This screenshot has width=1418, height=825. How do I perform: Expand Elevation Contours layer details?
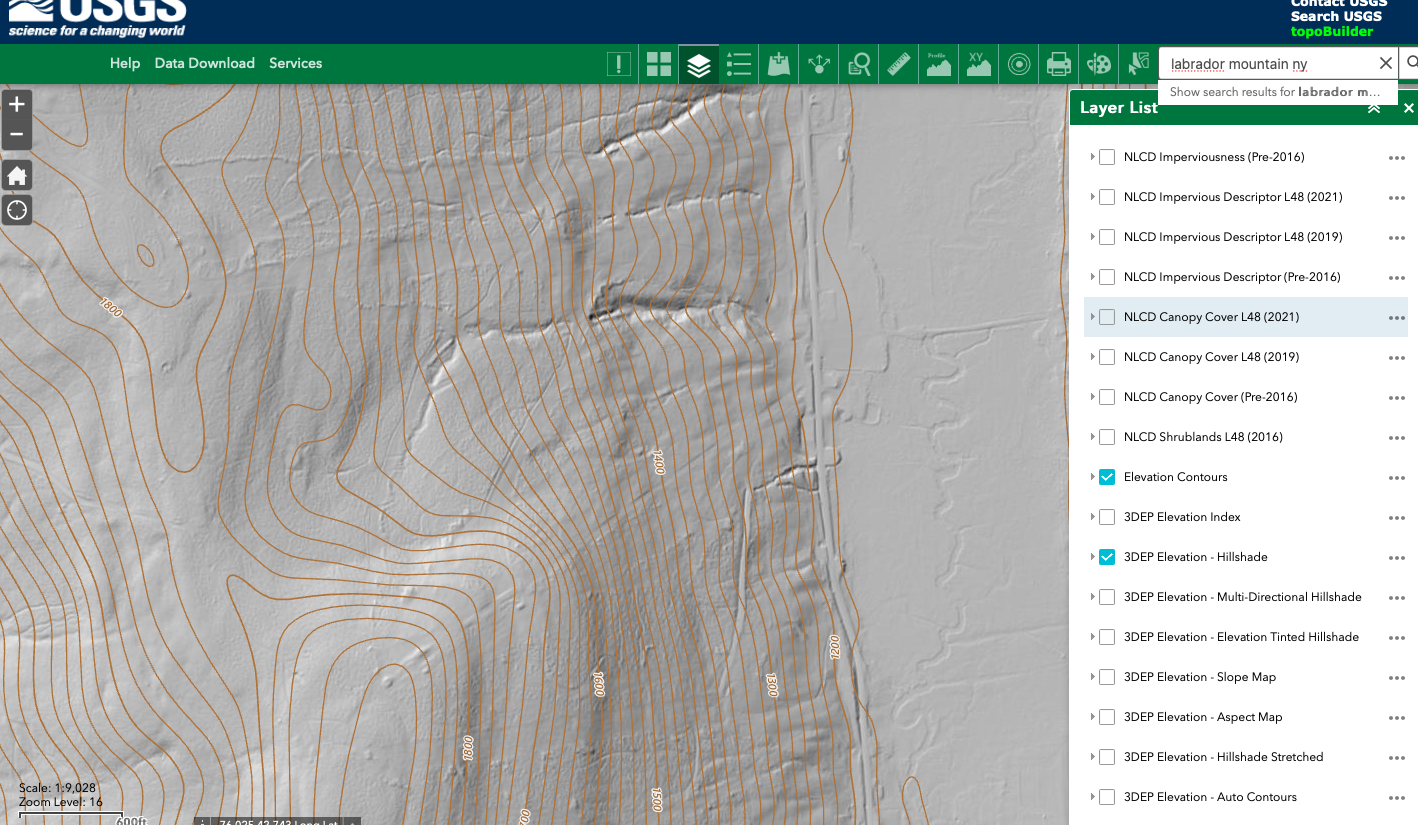tap(1092, 477)
